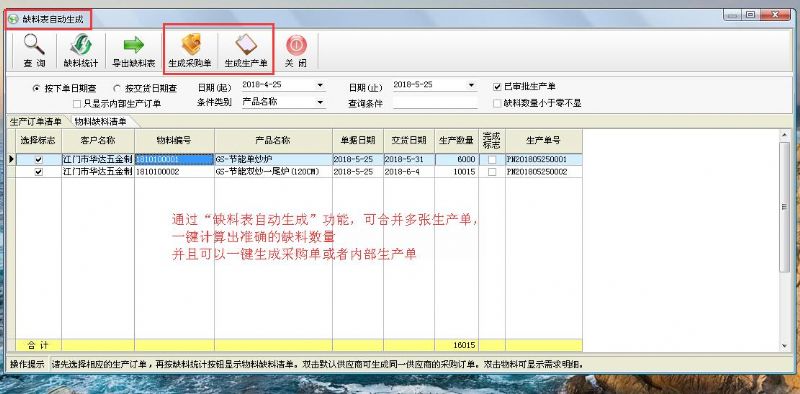This screenshot has width=800, height=394.
Task: Switch to 生产订单清单 tab
Action: (36, 122)
